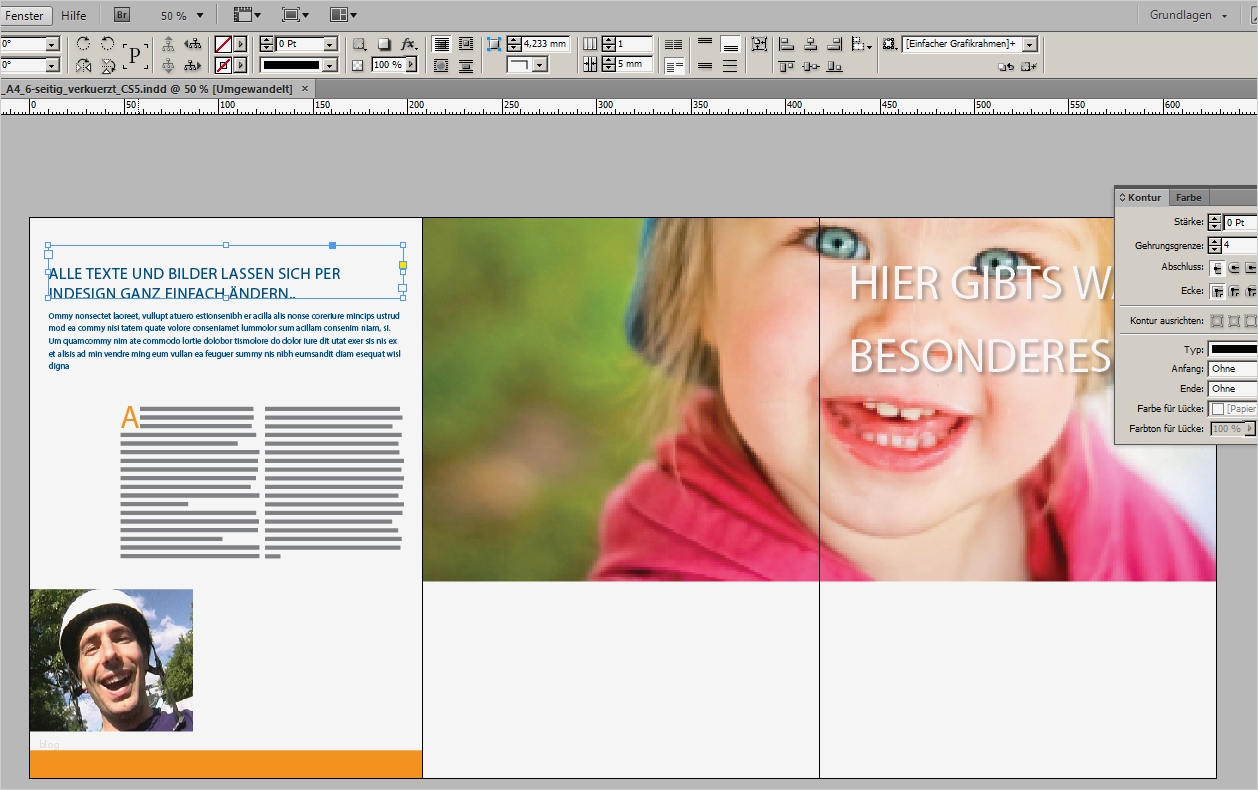Open effects with the fx icon
This screenshot has width=1258, height=790.
(407, 44)
